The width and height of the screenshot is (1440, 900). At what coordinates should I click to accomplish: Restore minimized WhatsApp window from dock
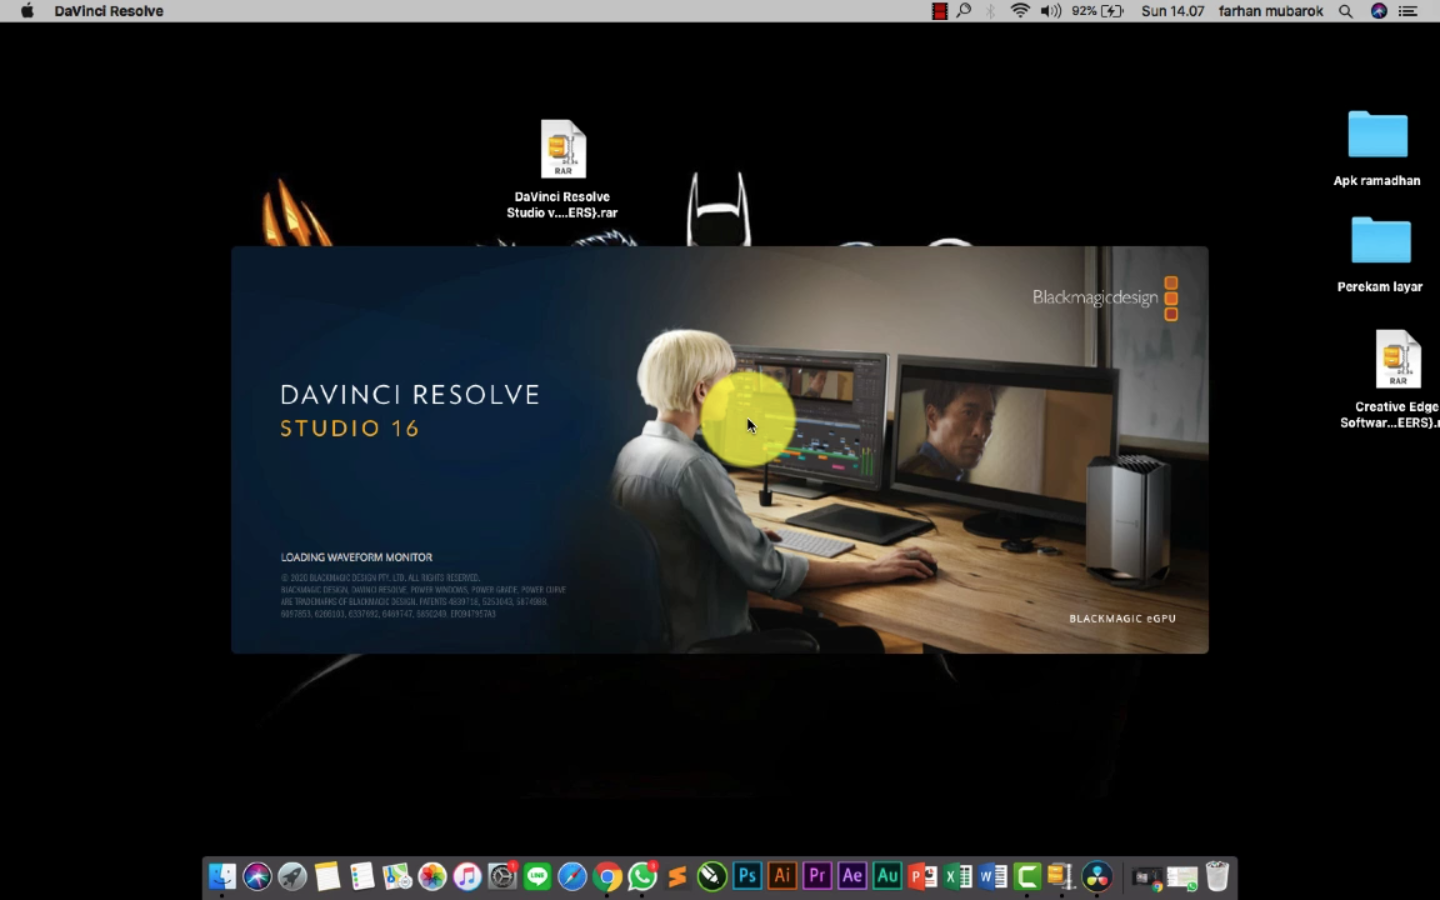point(1182,878)
